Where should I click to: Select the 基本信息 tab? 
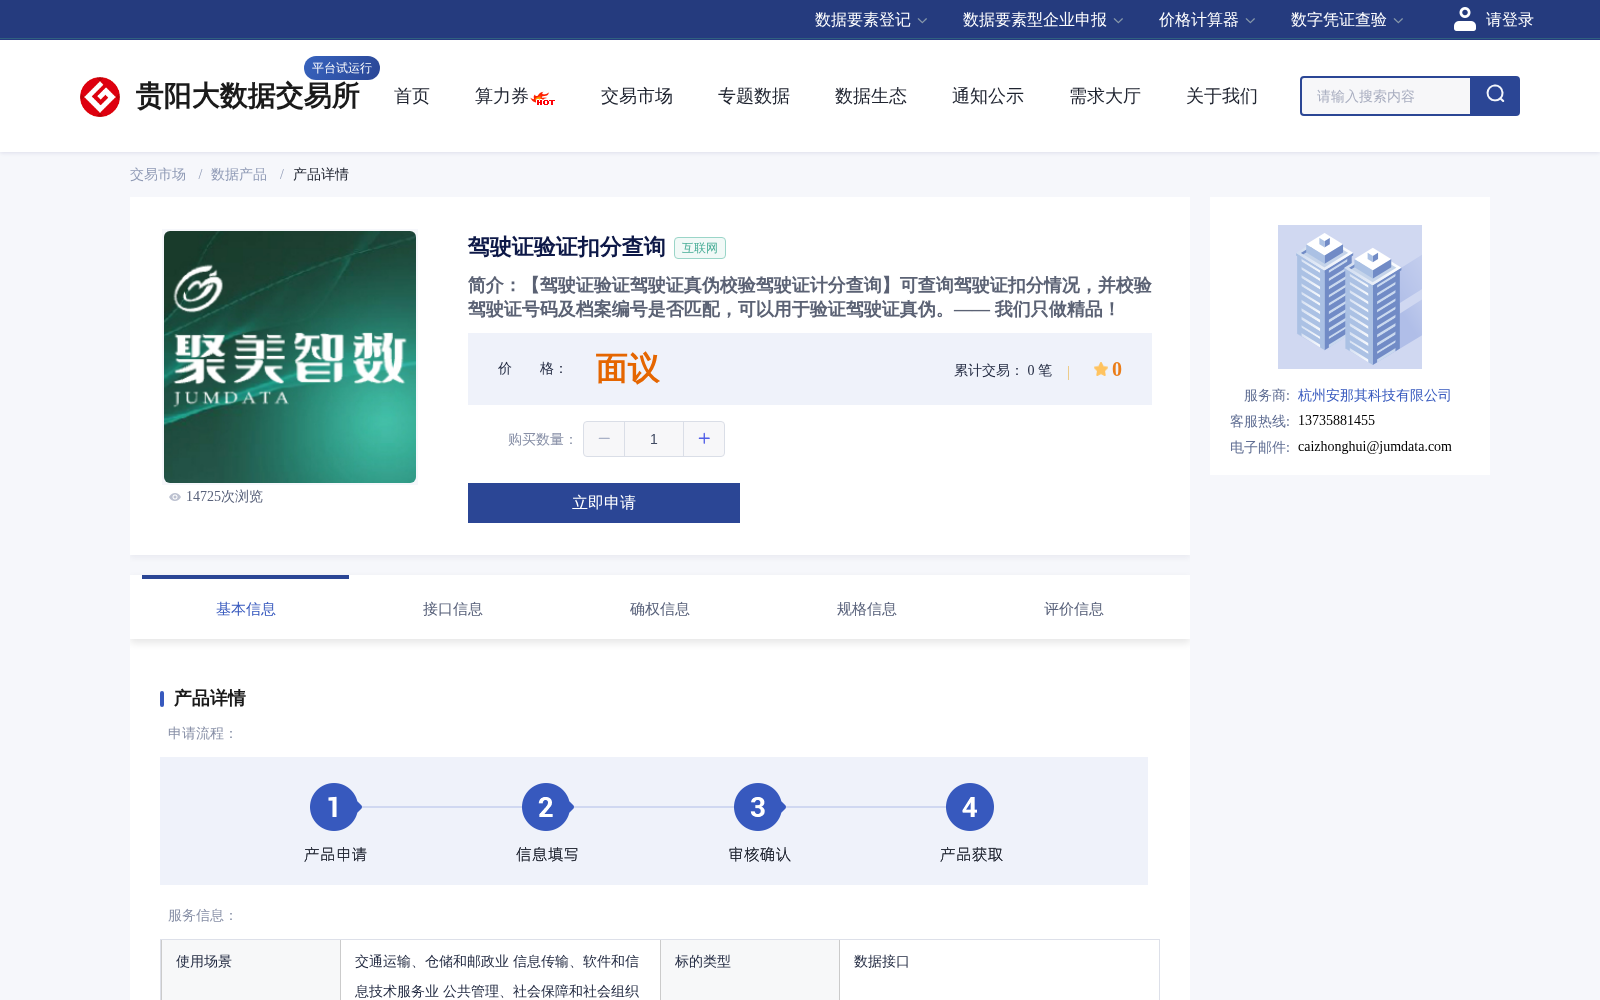246,609
